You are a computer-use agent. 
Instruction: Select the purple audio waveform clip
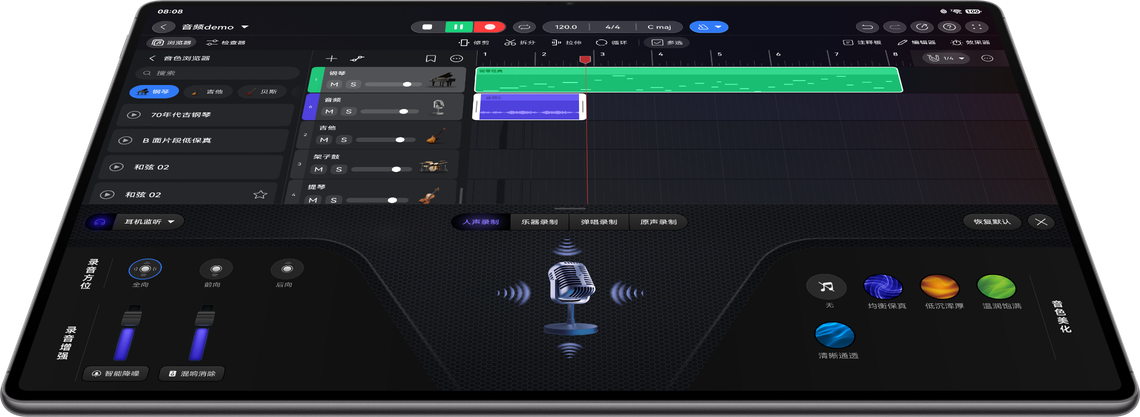click(x=529, y=107)
